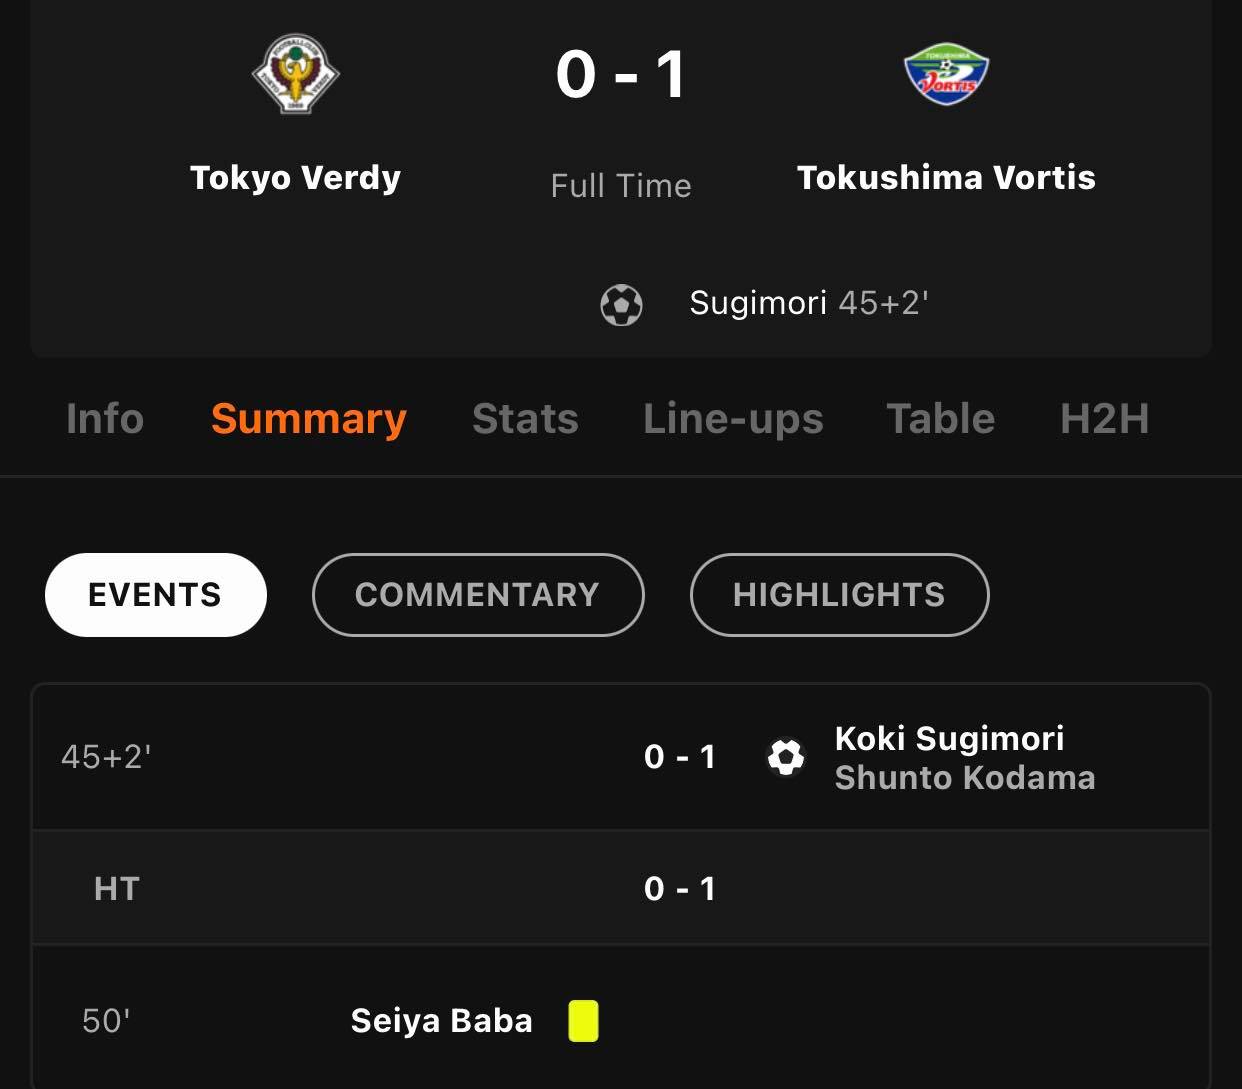Screen dimensions: 1242x1089
Task: View the Table tab
Action: click(x=941, y=419)
